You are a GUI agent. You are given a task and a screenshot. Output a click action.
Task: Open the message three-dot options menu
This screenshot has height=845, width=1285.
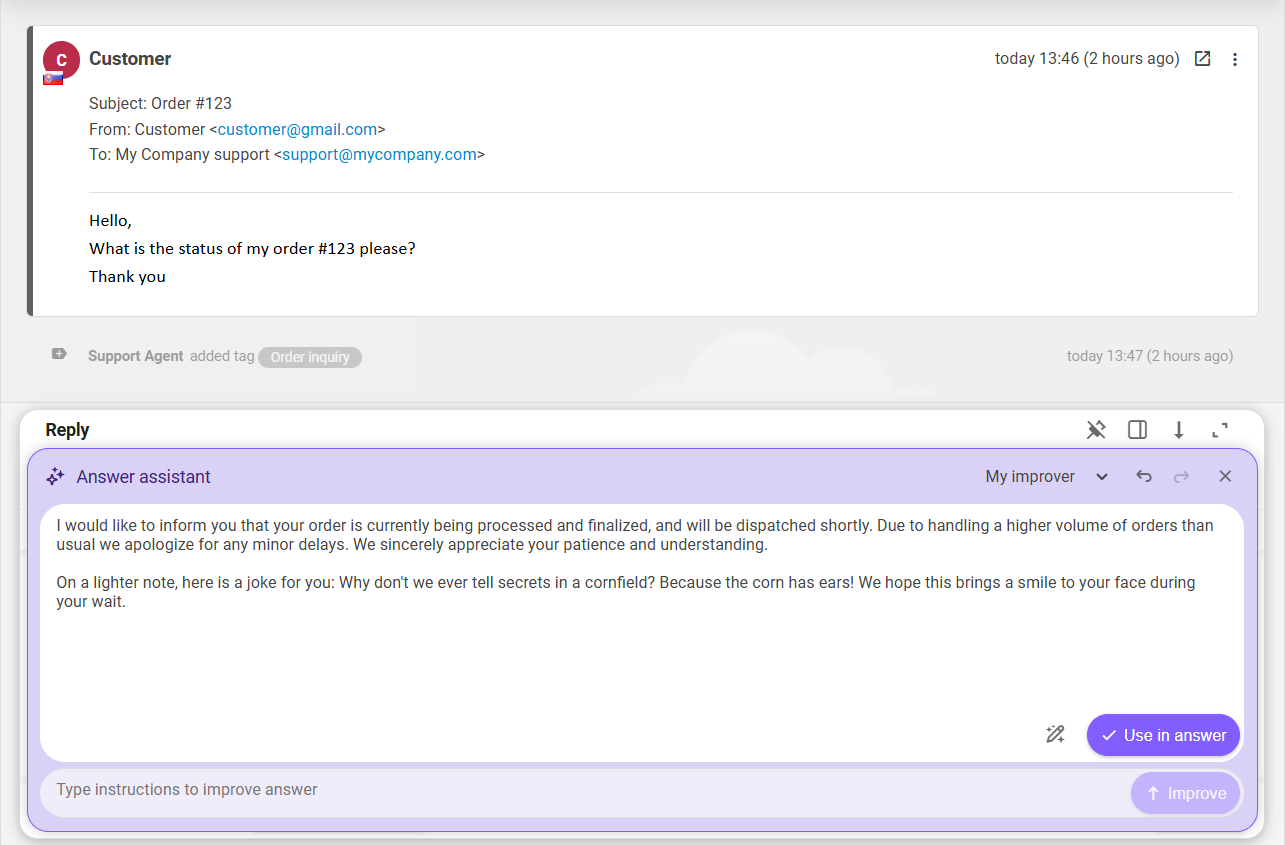coord(1235,59)
